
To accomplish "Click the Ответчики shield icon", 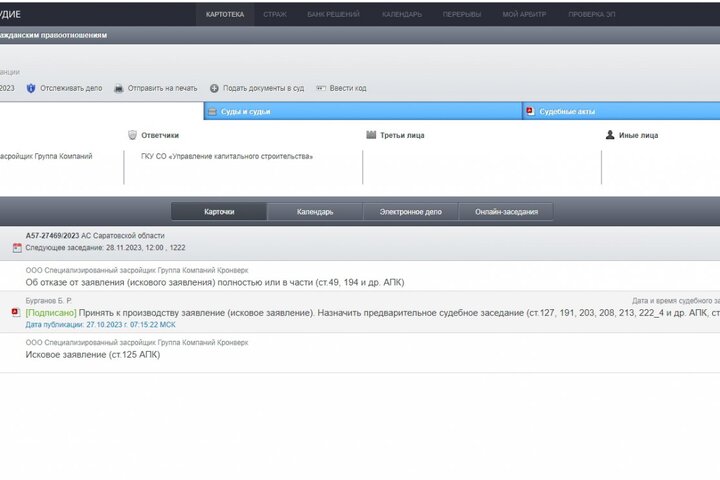I will 132,135.
